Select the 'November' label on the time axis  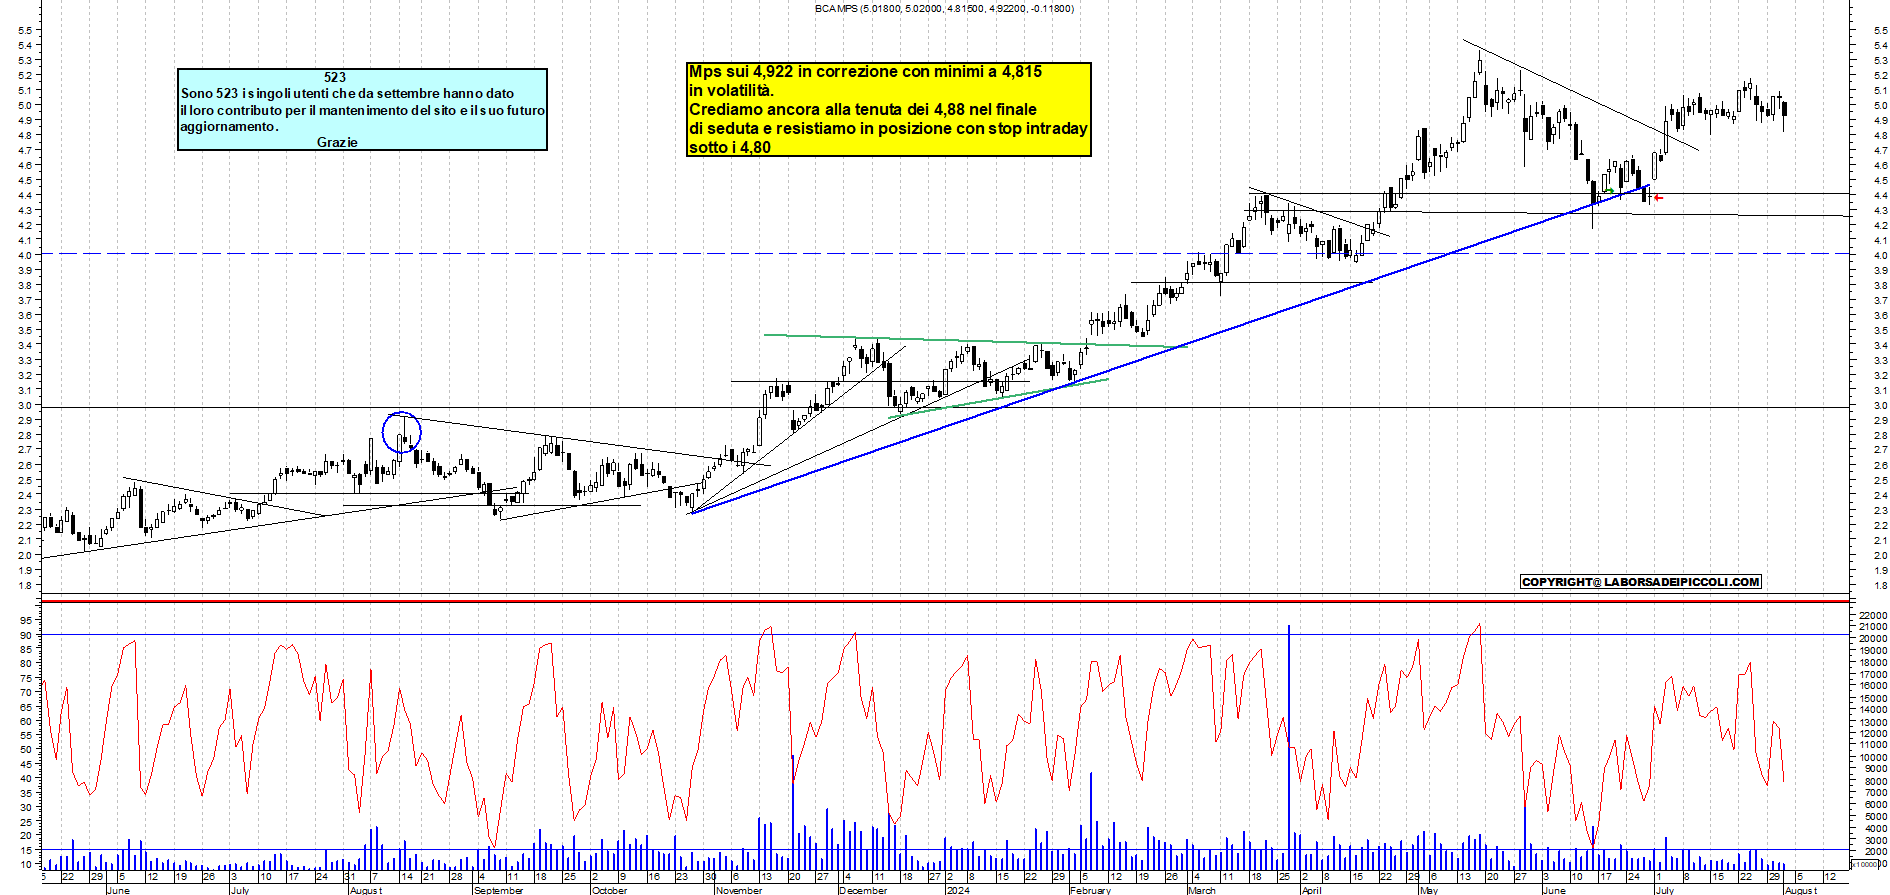click(740, 890)
